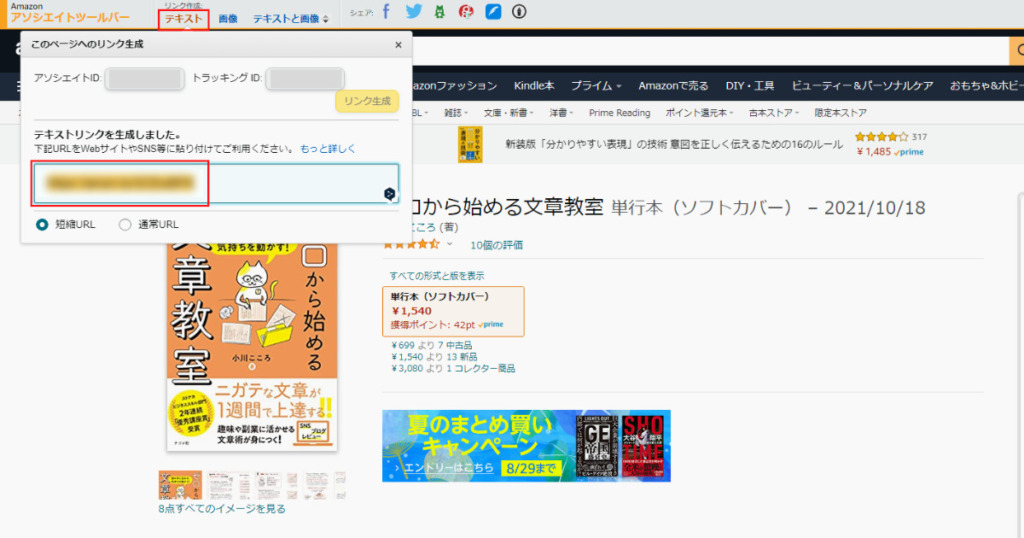The height and width of the screenshot is (538, 1024).
Task: Expand the 洋書 category dropdown
Action: tap(561, 113)
